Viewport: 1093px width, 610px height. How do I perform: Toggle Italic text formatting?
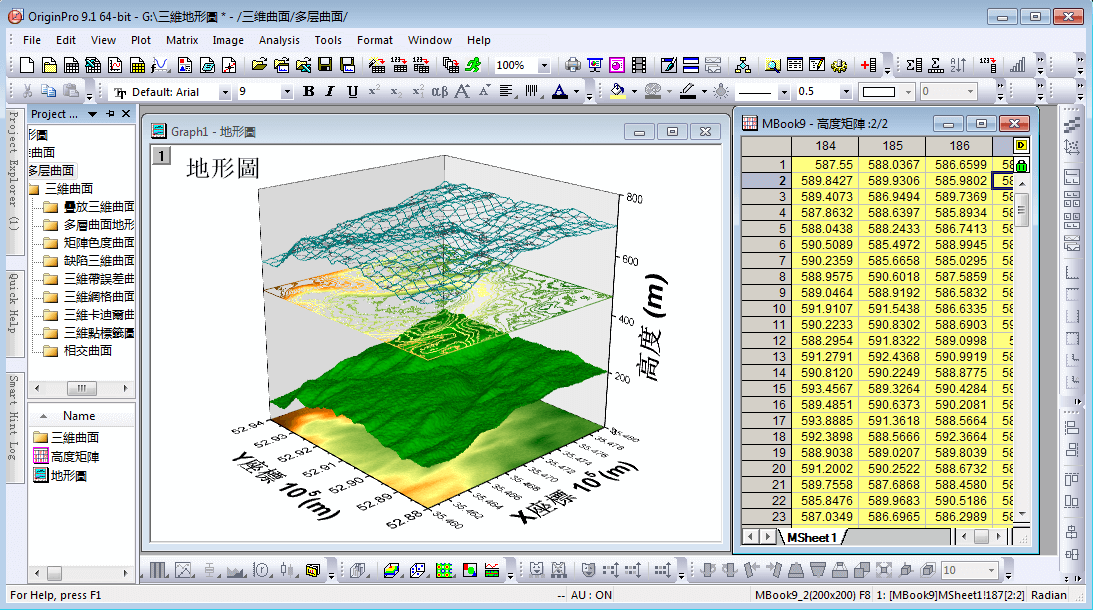(x=330, y=92)
